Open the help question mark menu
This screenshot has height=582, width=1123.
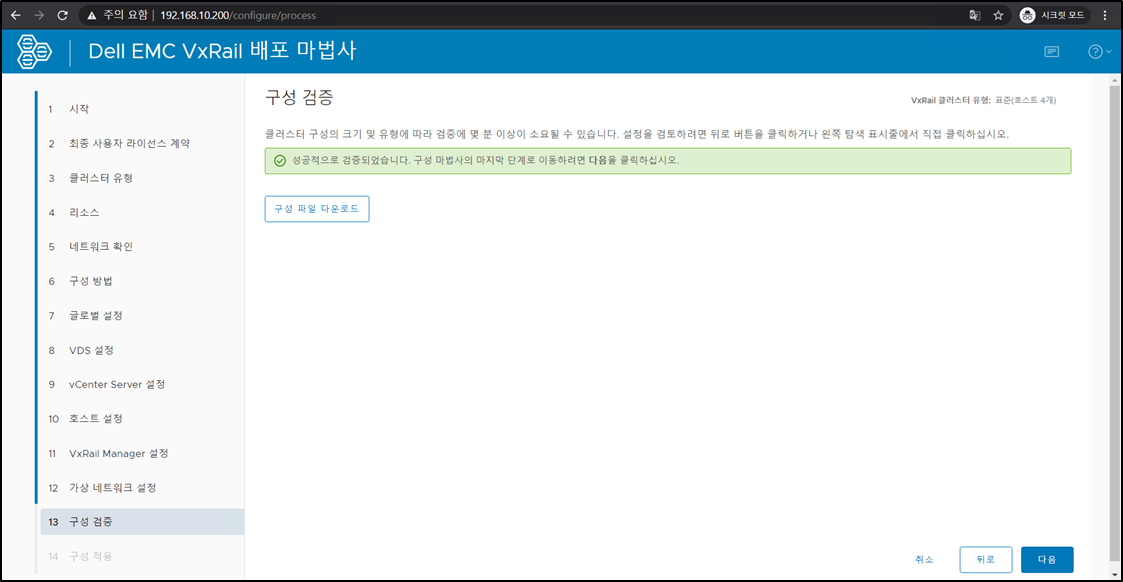pyautogui.click(x=1099, y=52)
